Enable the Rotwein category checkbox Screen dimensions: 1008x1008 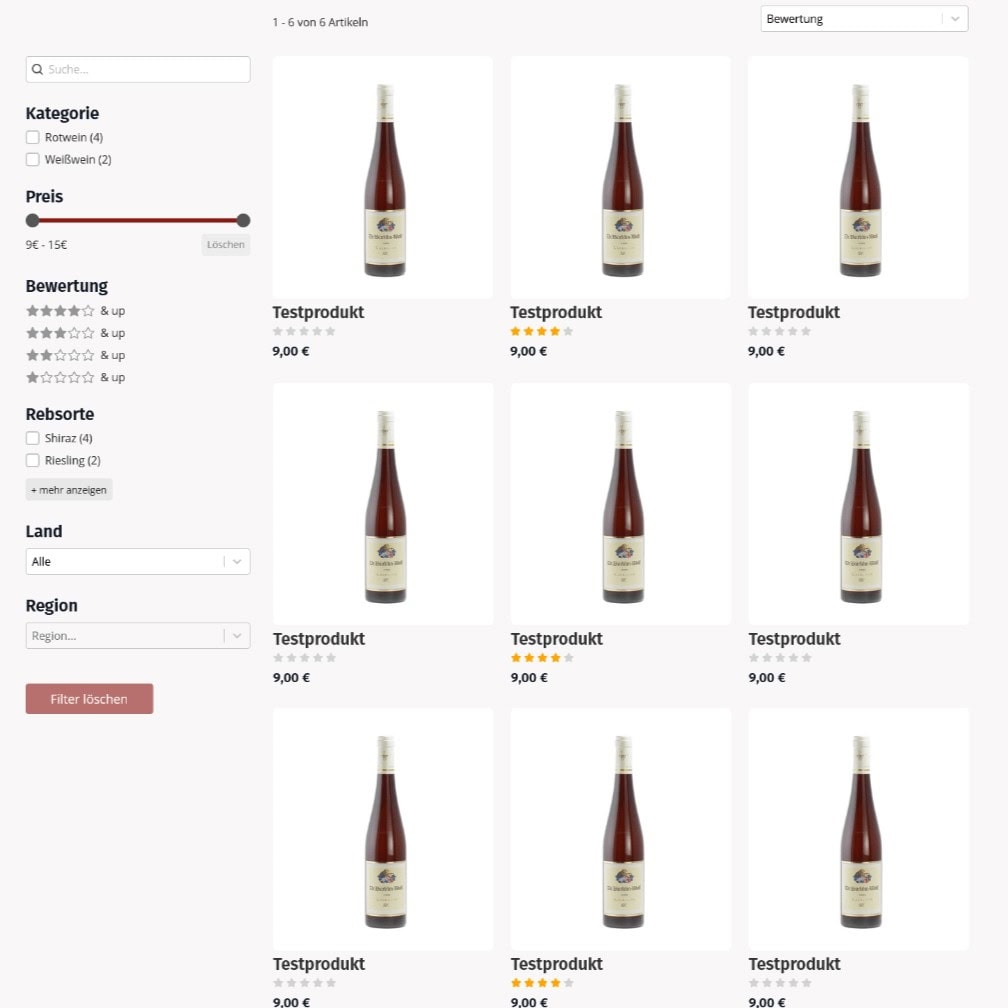33,138
